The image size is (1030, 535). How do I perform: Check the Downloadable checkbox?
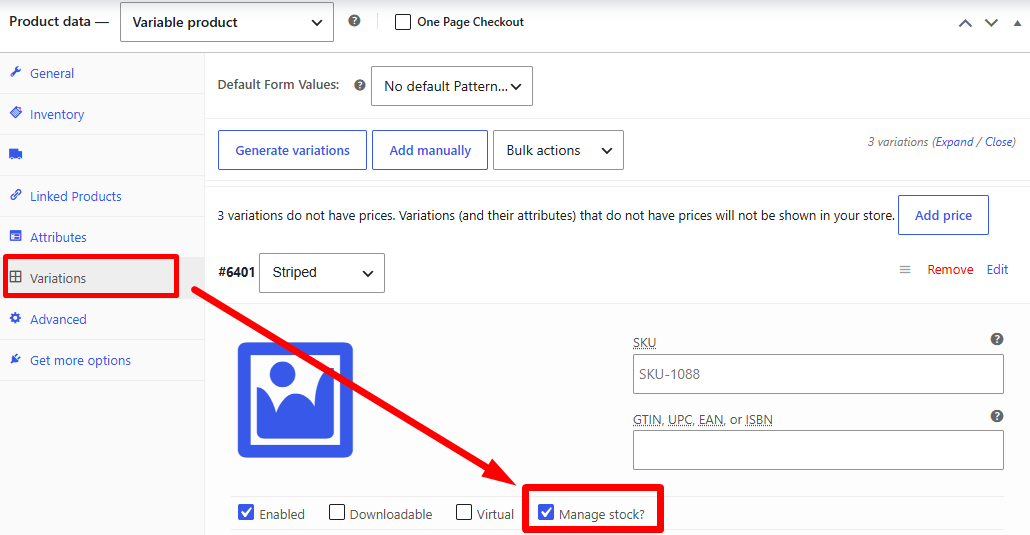coord(337,512)
